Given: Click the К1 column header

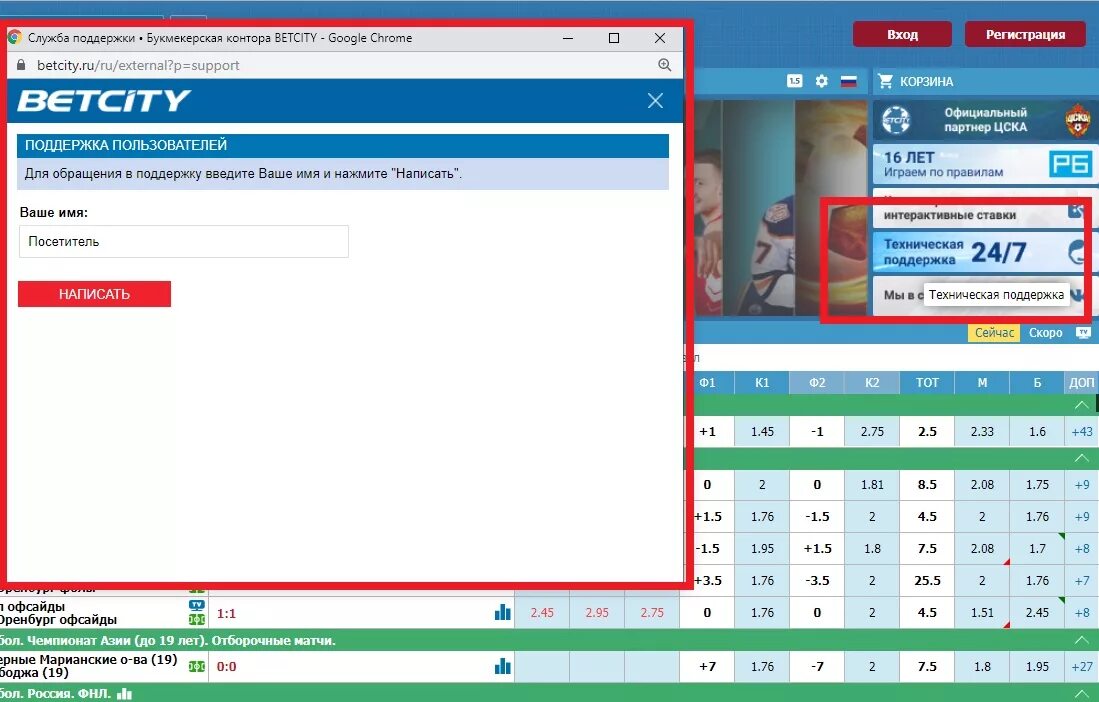Looking at the screenshot, I should point(762,383).
